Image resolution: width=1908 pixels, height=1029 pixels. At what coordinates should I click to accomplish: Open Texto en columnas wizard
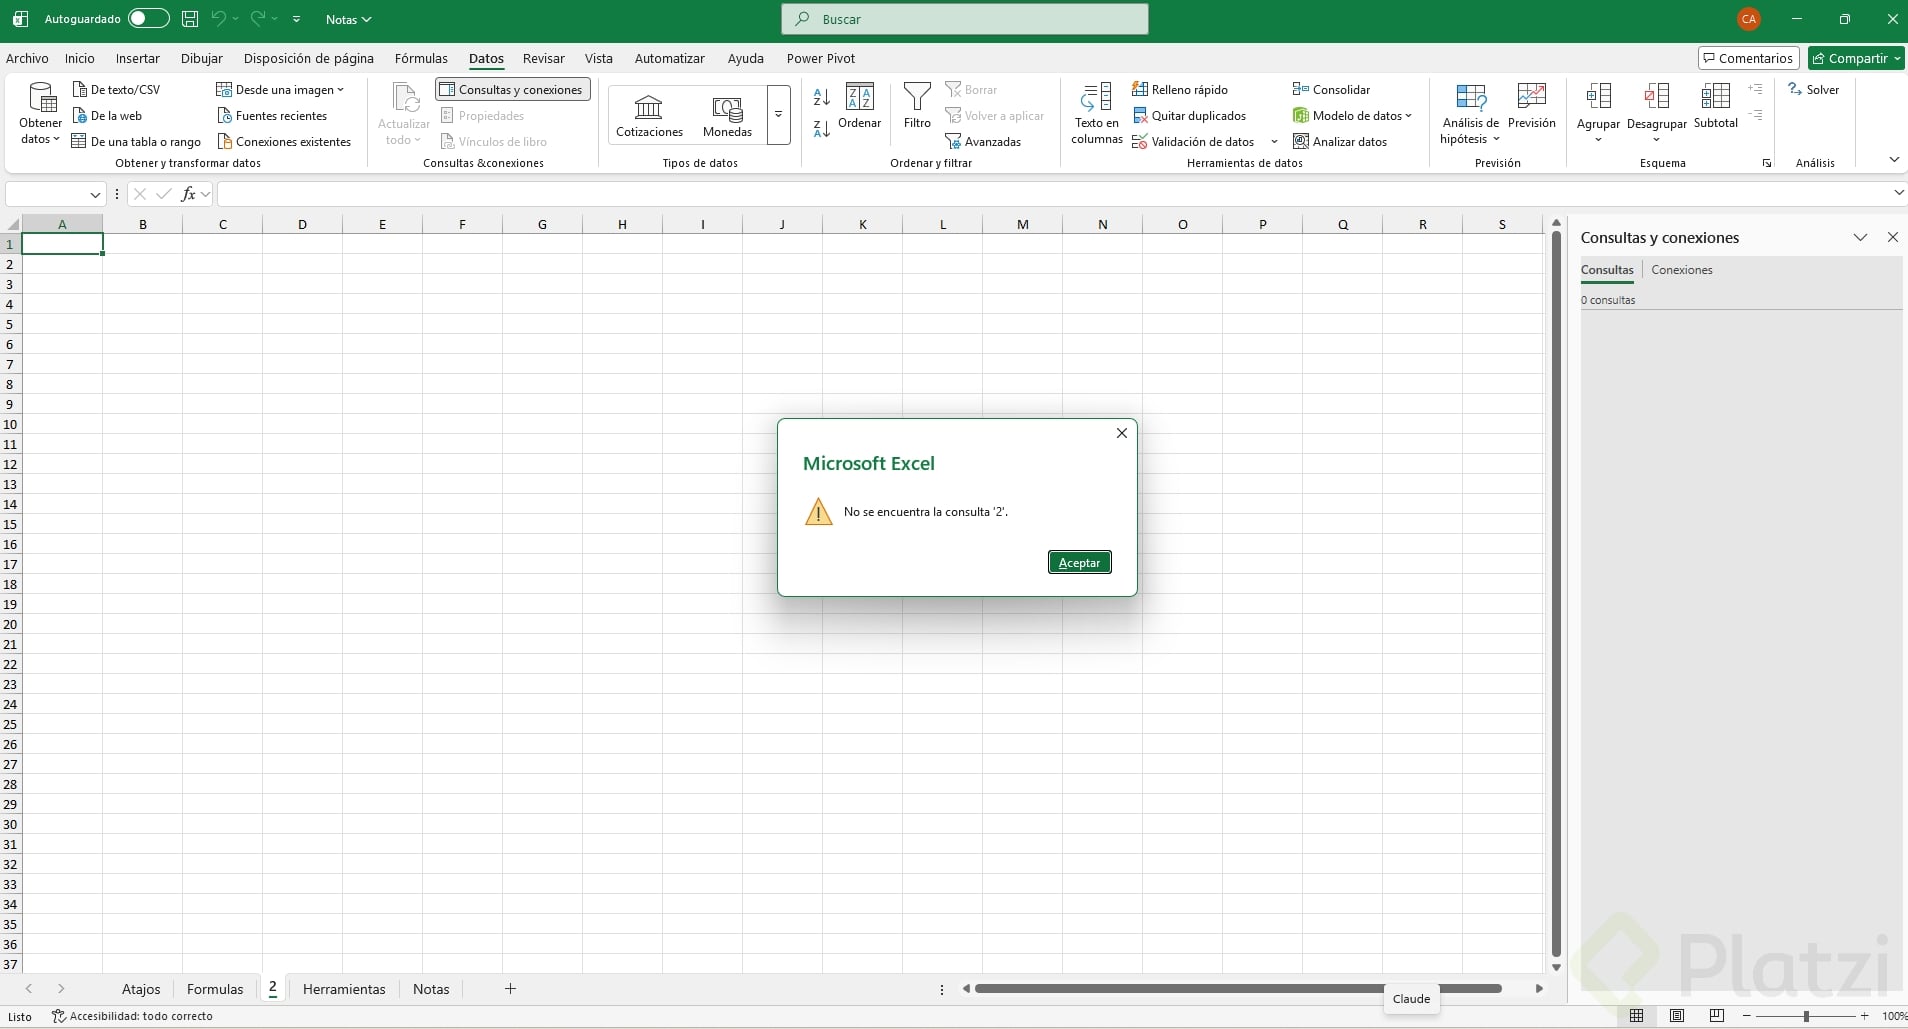[1097, 114]
